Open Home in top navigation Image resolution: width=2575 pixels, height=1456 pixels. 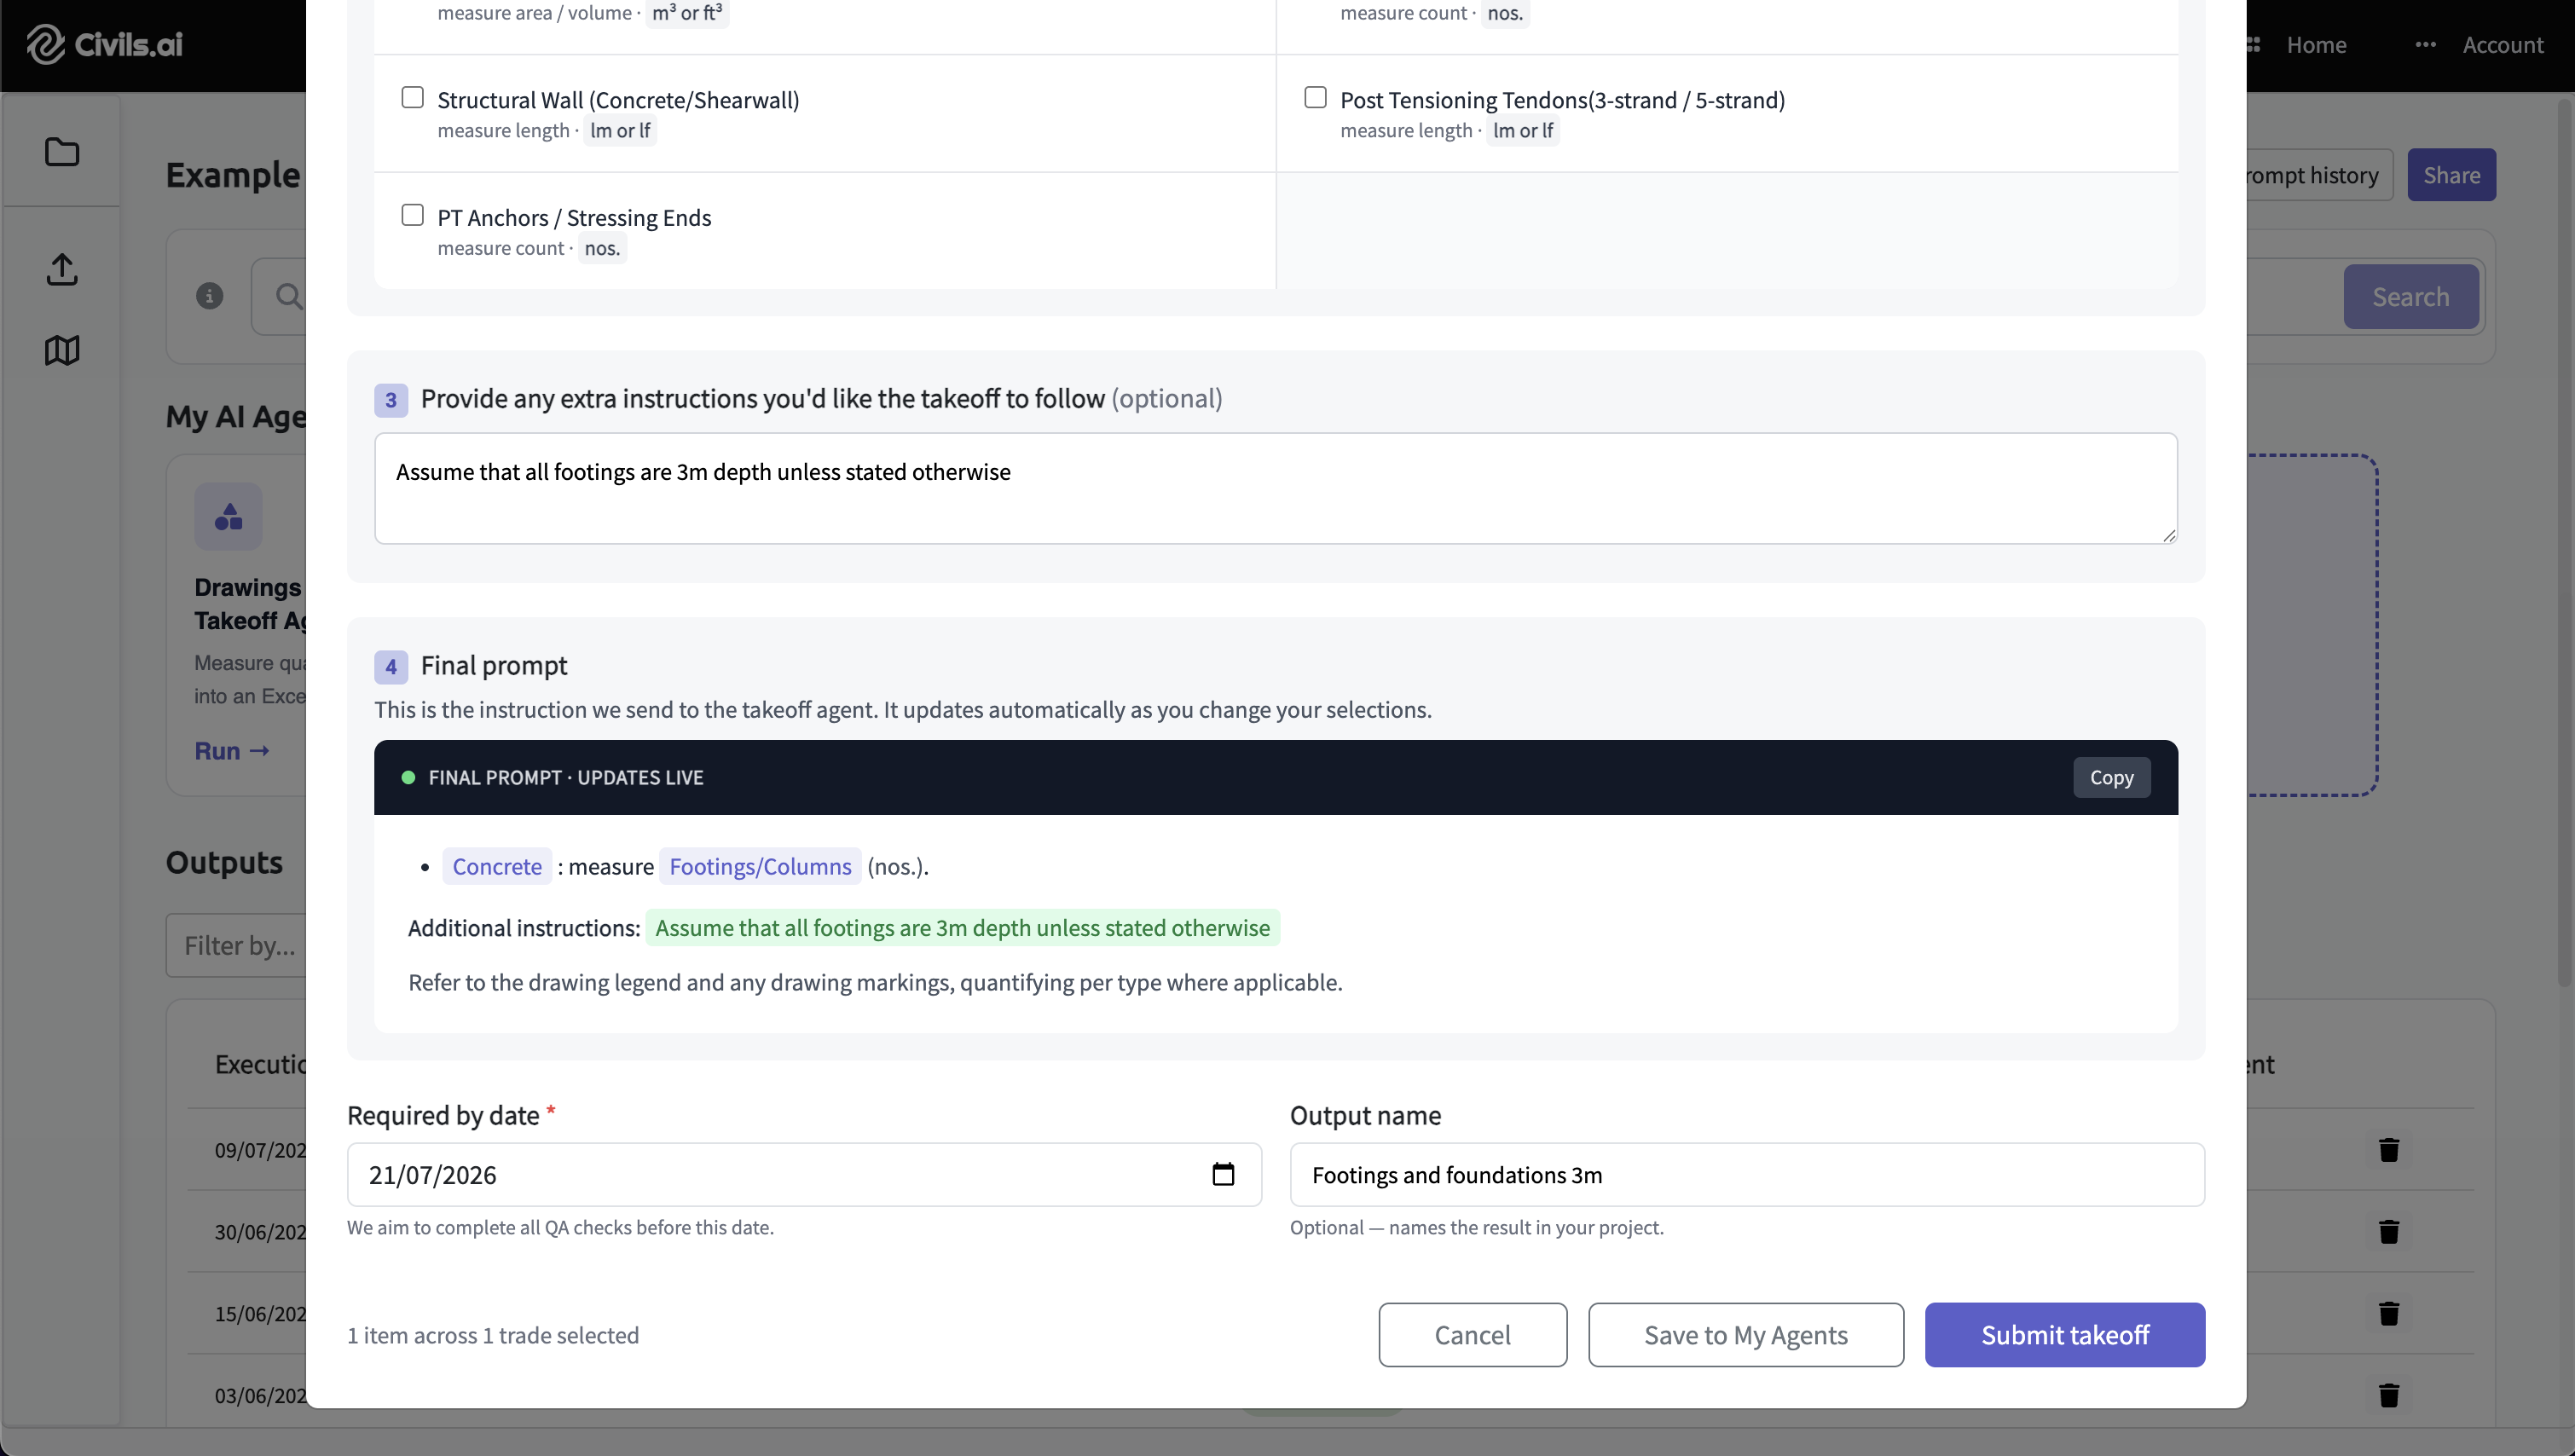point(2316,44)
